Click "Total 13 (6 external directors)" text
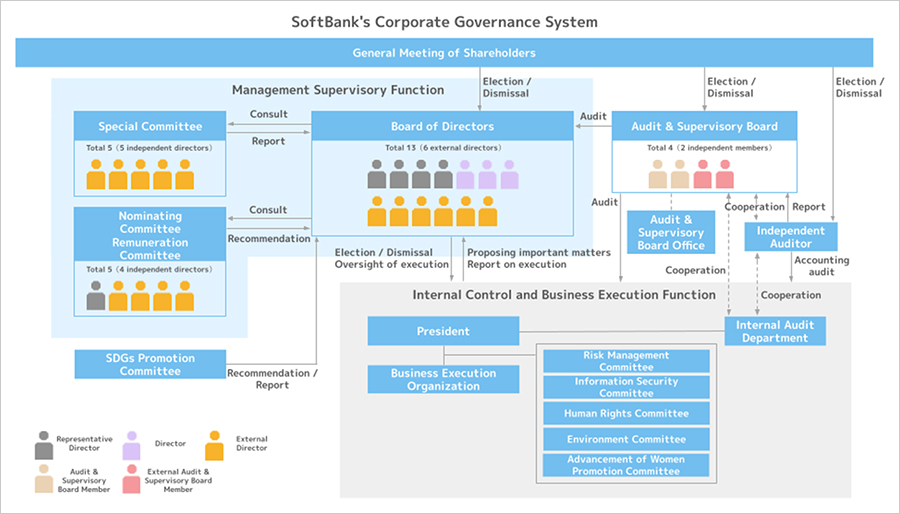This screenshot has height=514, width=900. [x=443, y=148]
